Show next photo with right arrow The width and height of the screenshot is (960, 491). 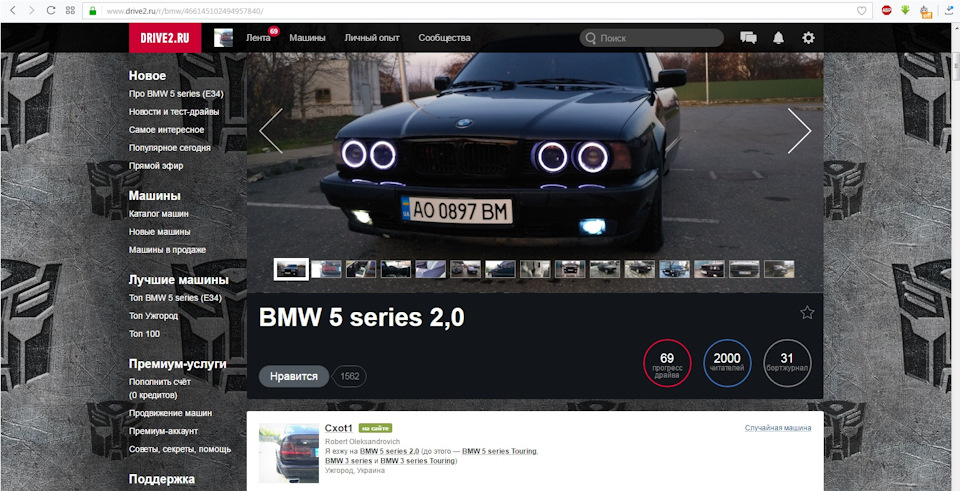tap(799, 130)
